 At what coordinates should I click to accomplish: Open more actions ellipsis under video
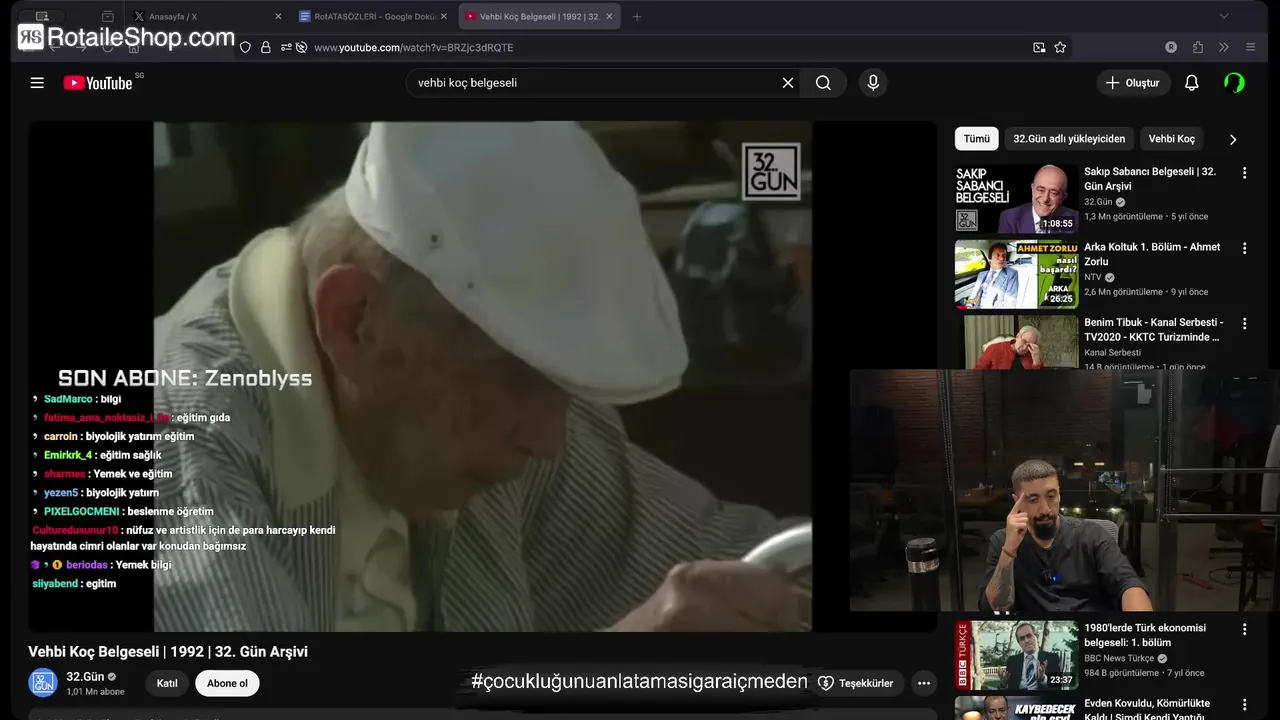pyautogui.click(x=924, y=683)
